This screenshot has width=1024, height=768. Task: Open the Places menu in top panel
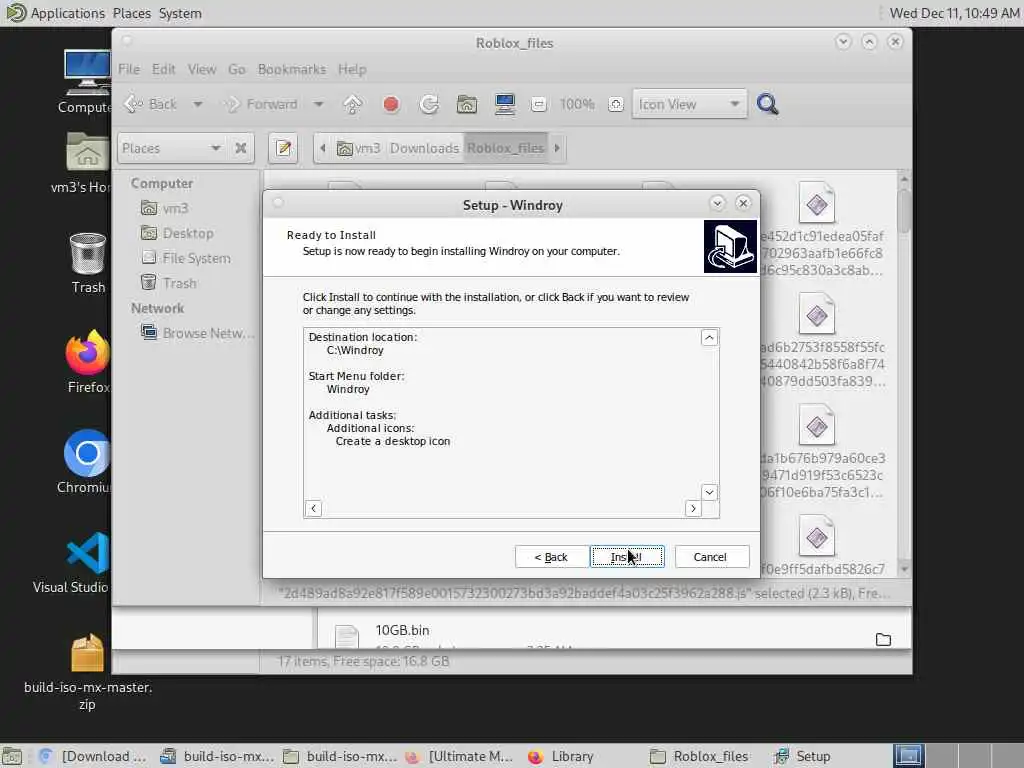click(x=131, y=13)
